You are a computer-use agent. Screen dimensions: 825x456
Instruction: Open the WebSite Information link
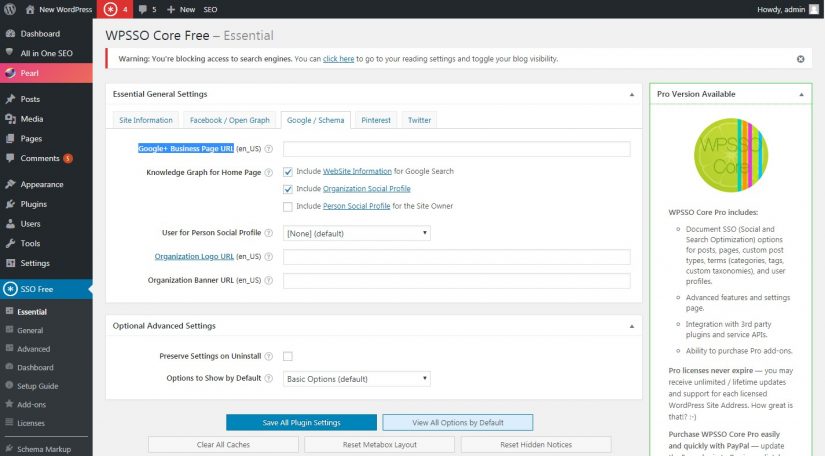[x=357, y=171]
